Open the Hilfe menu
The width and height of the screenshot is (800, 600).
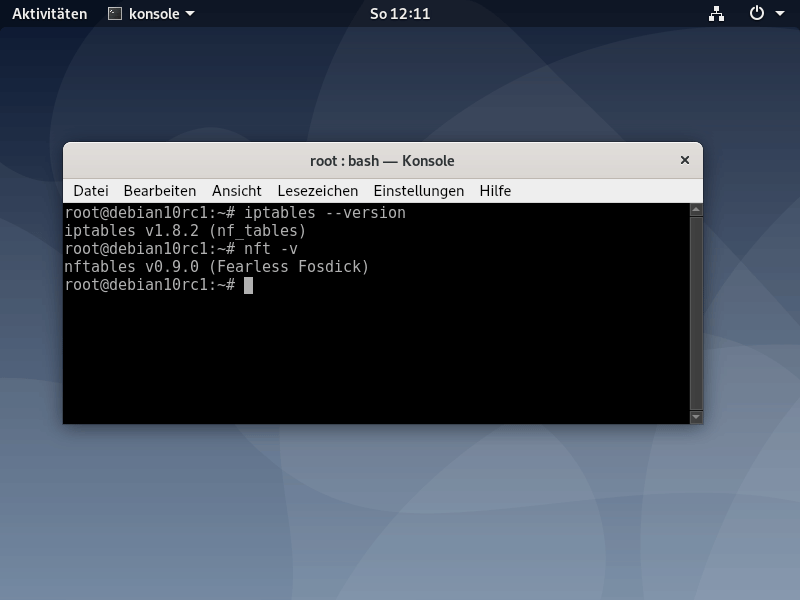(x=496, y=190)
